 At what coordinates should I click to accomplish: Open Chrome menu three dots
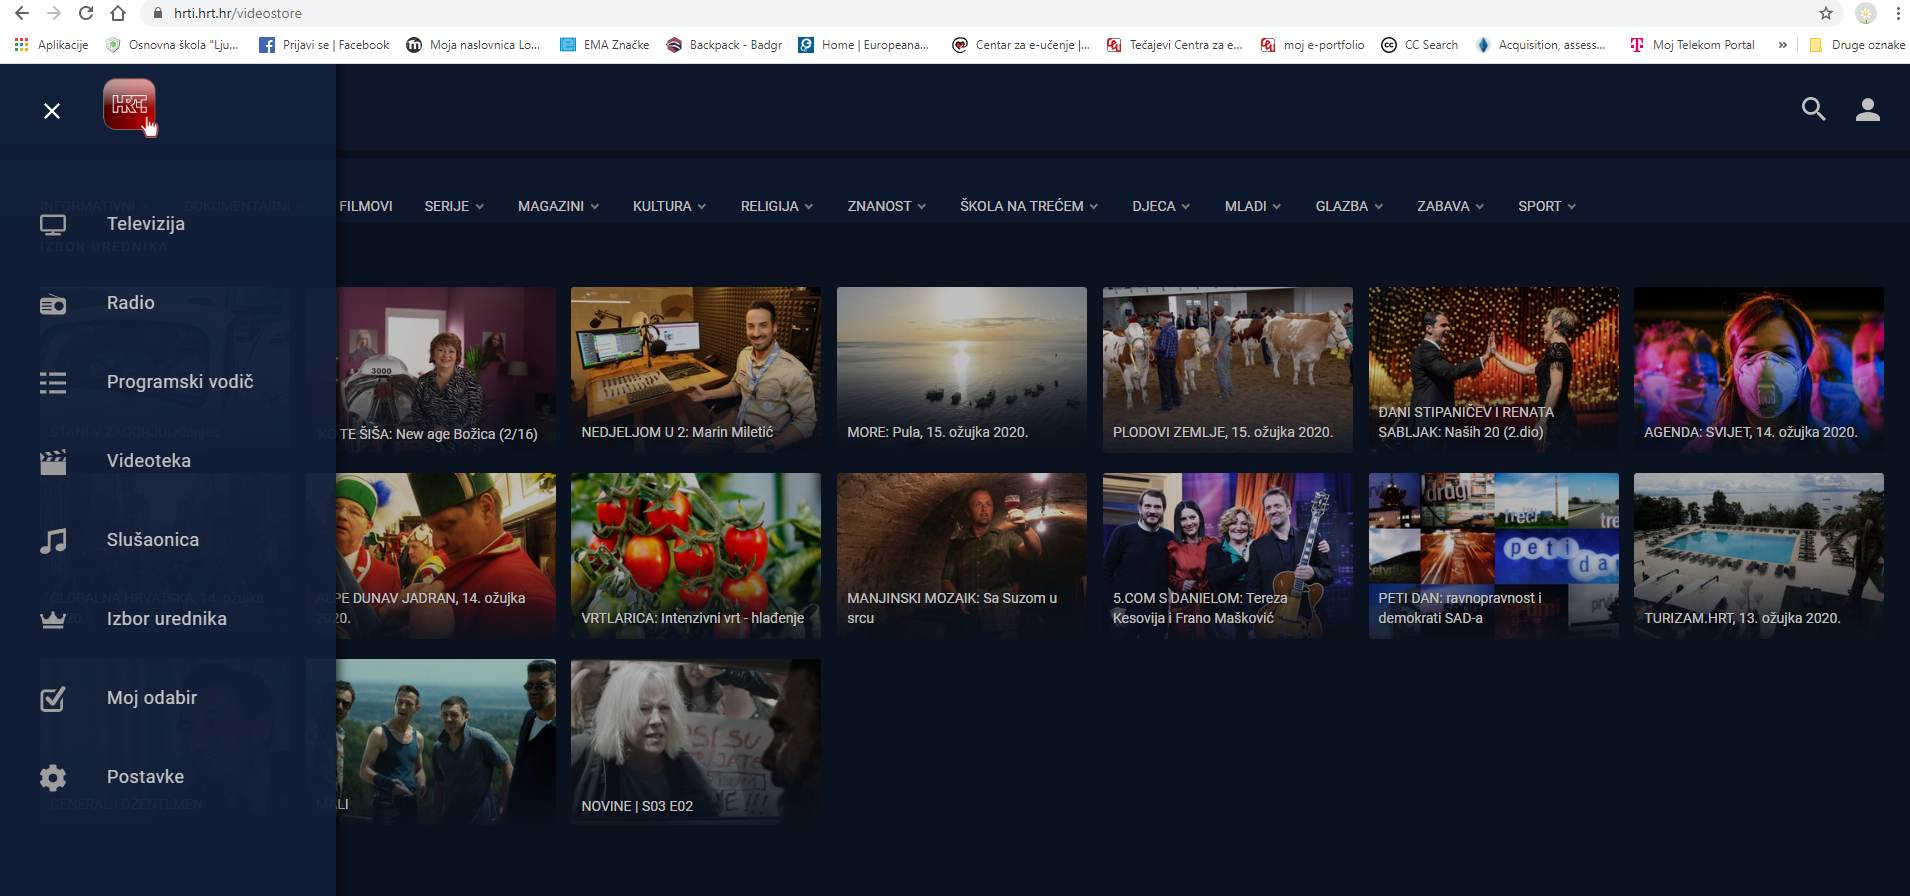[x=1898, y=13]
